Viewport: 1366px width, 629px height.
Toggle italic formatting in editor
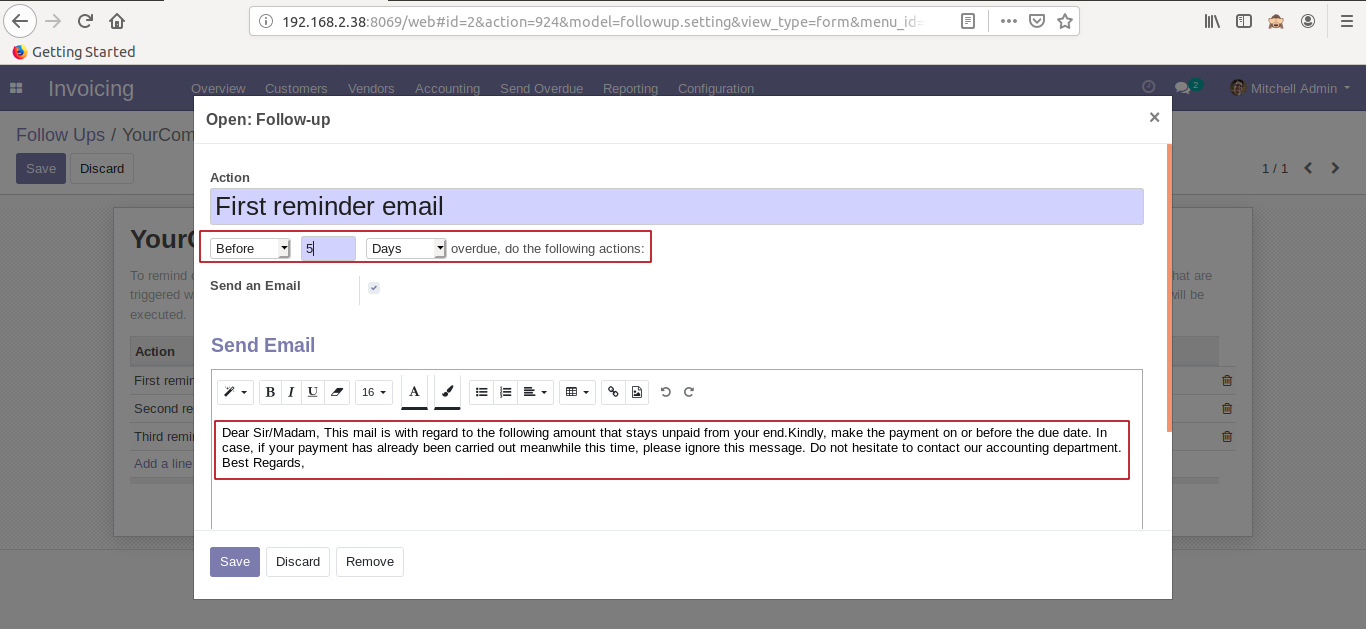(291, 392)
